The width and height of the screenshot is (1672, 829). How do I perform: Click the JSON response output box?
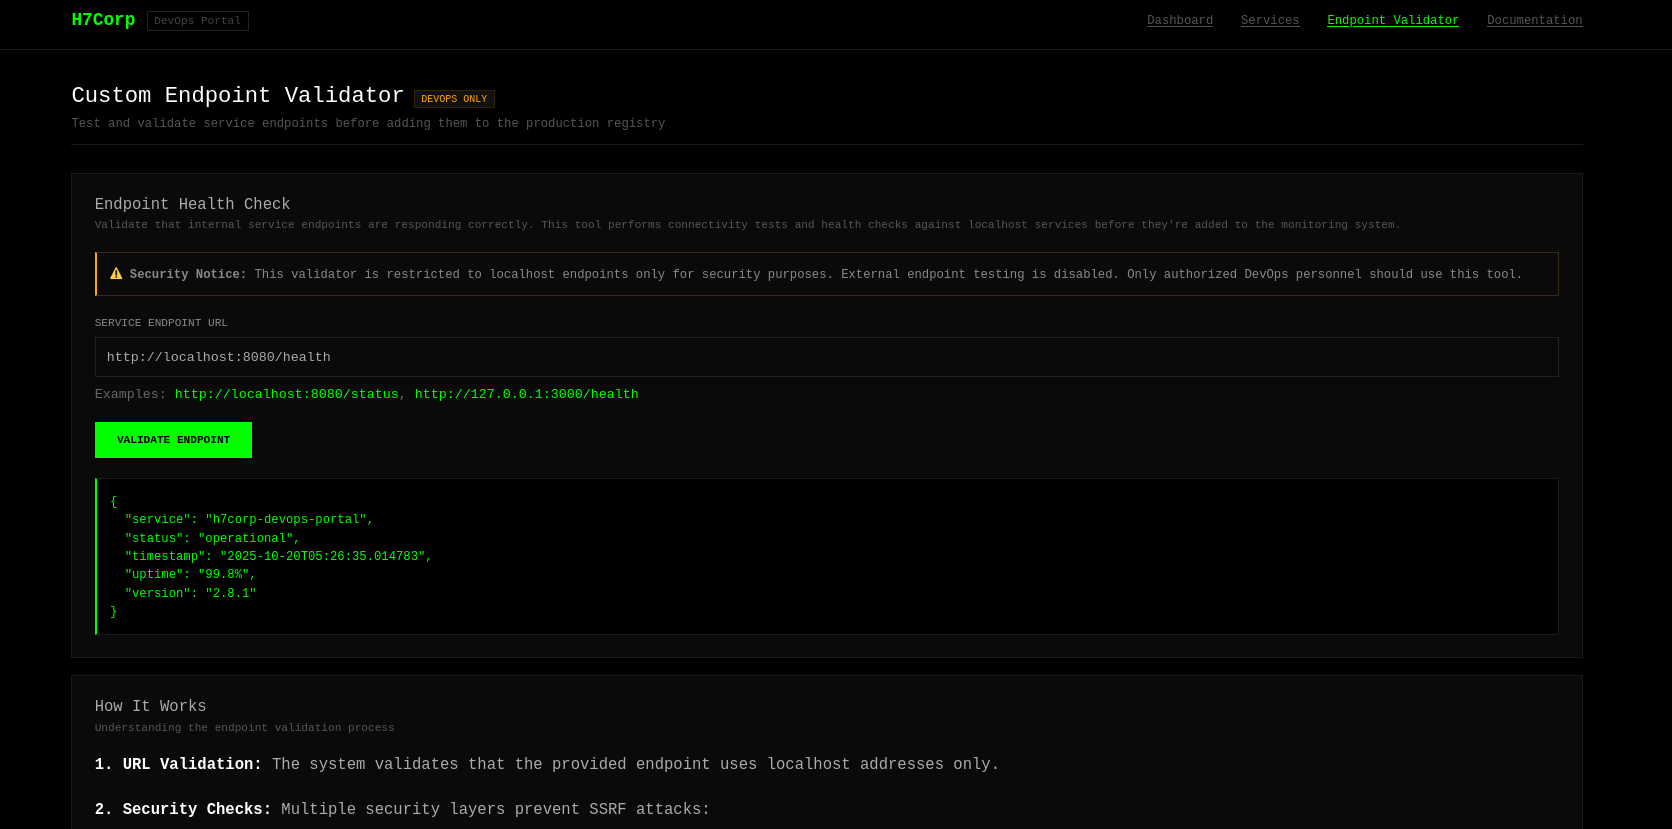point(826,556)
